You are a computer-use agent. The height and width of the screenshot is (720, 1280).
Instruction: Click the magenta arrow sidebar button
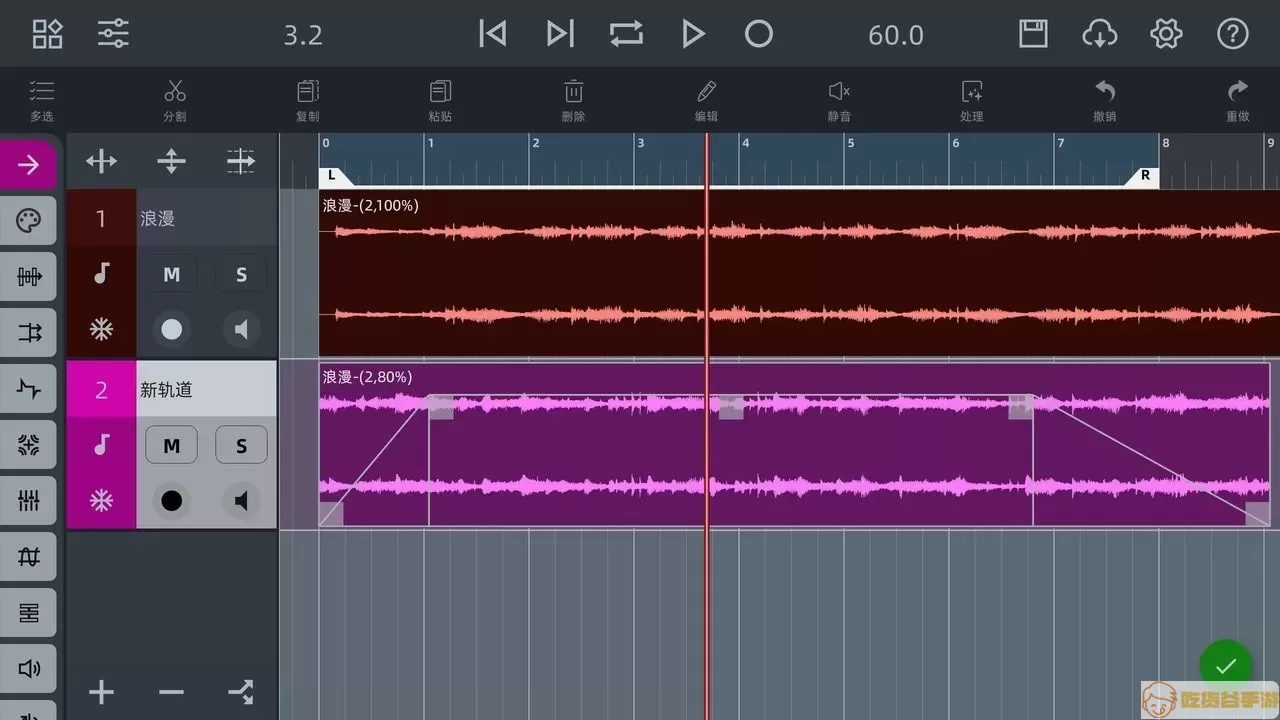pyautogui.click(x=28, y=165)
